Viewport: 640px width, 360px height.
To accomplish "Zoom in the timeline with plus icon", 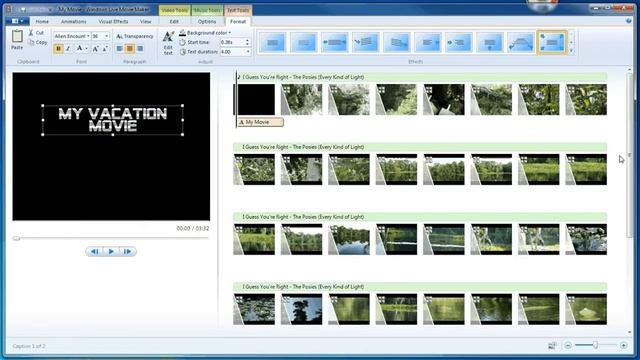I will click(623, 346).
